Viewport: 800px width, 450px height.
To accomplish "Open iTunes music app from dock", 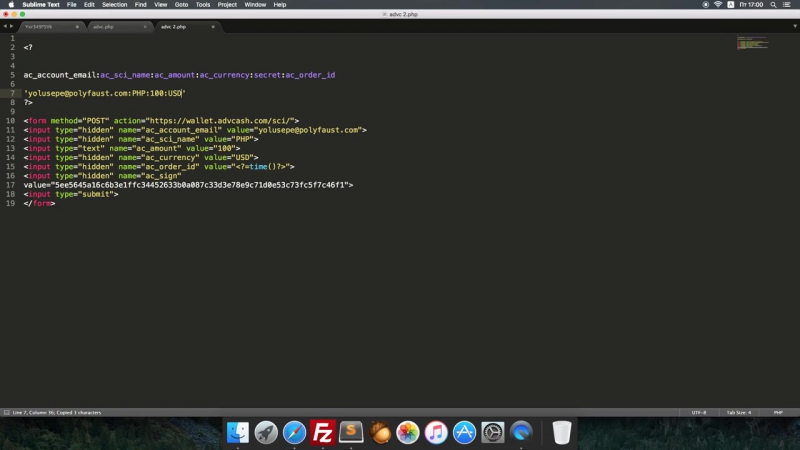I will coord(436,432).
